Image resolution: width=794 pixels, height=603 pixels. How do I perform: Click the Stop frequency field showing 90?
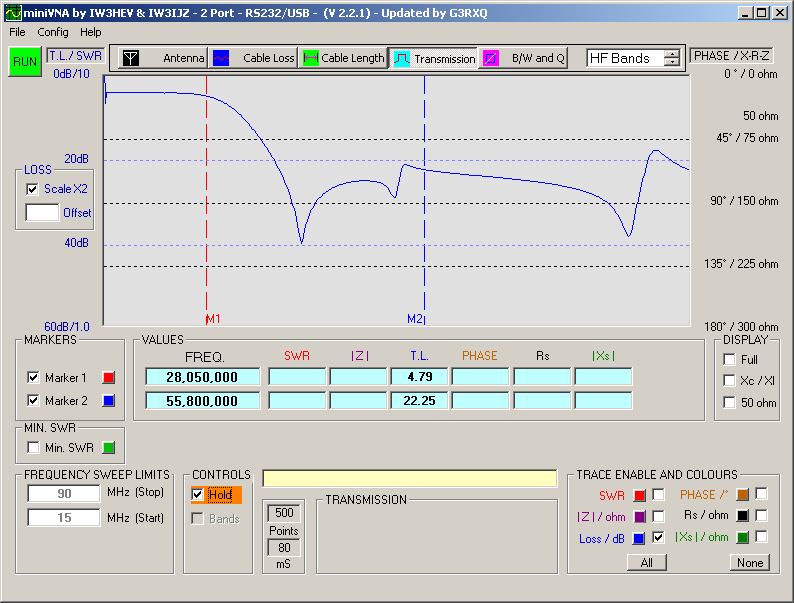[x=64, y=494]
